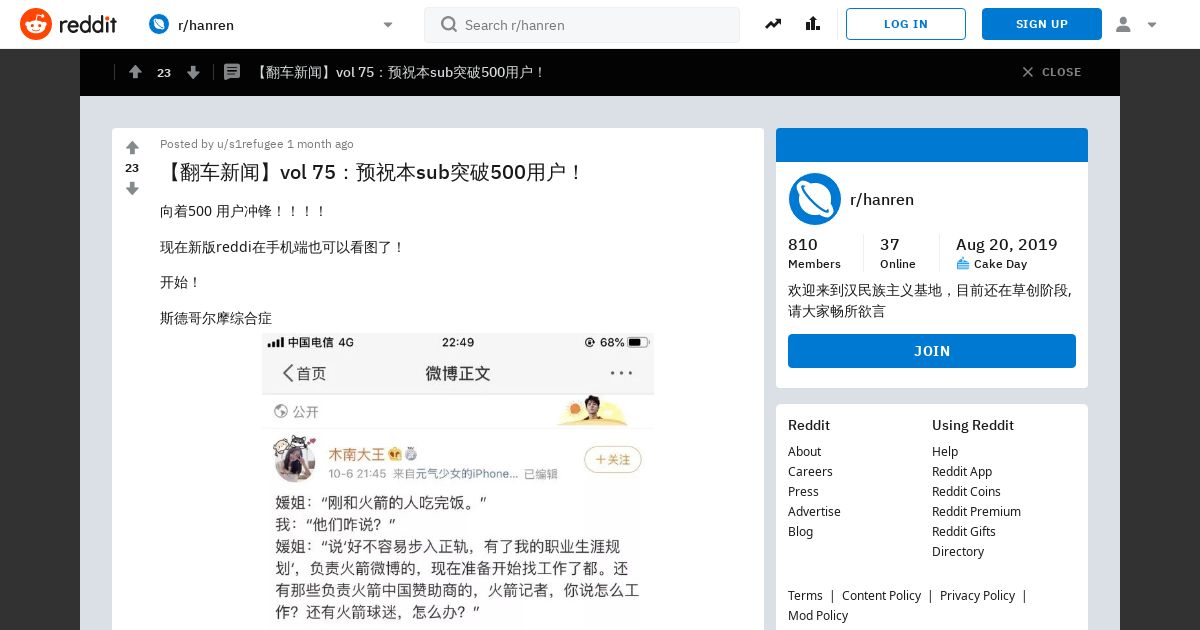Open author u/s1refugee profile link
This screenshot has height=630, width=1200.
pyautogui.click(x=250, y=144)
